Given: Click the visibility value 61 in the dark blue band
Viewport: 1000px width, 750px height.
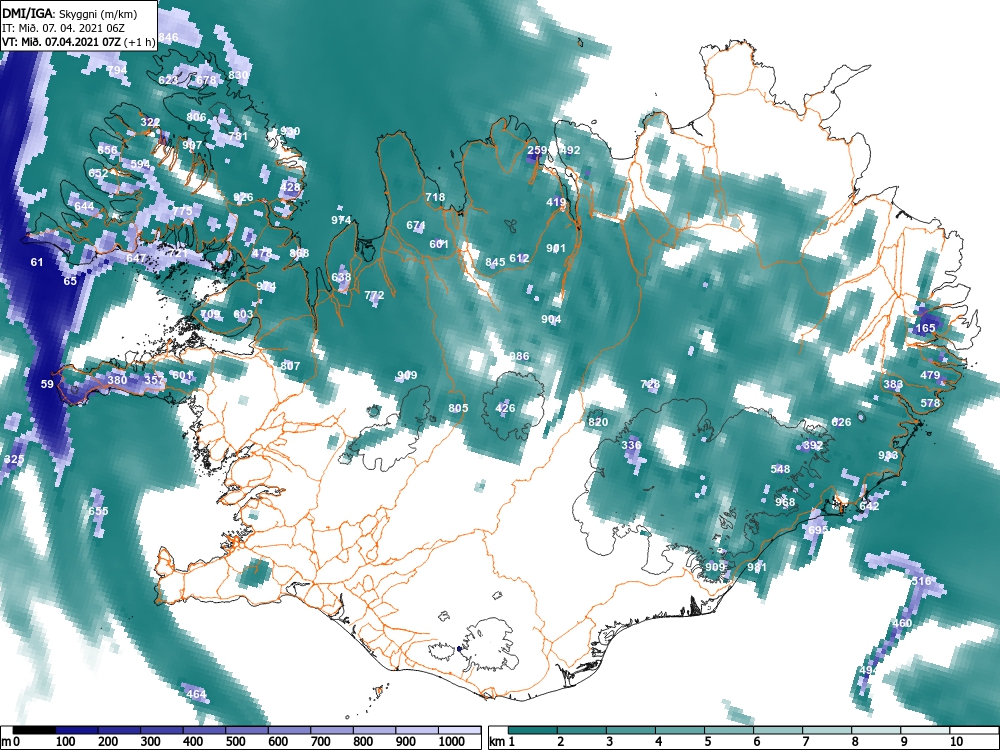Looking at the screenshot, I should (37, 262).
